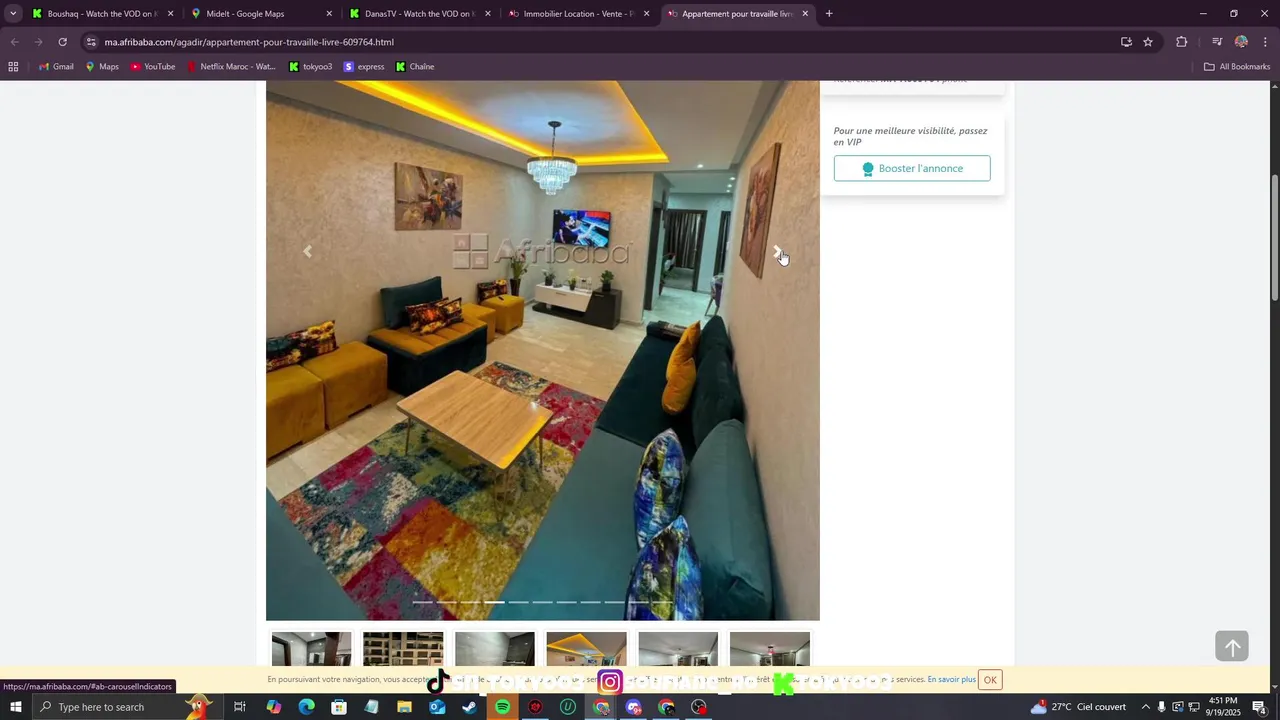Open Outlook from taskbar

437,707
